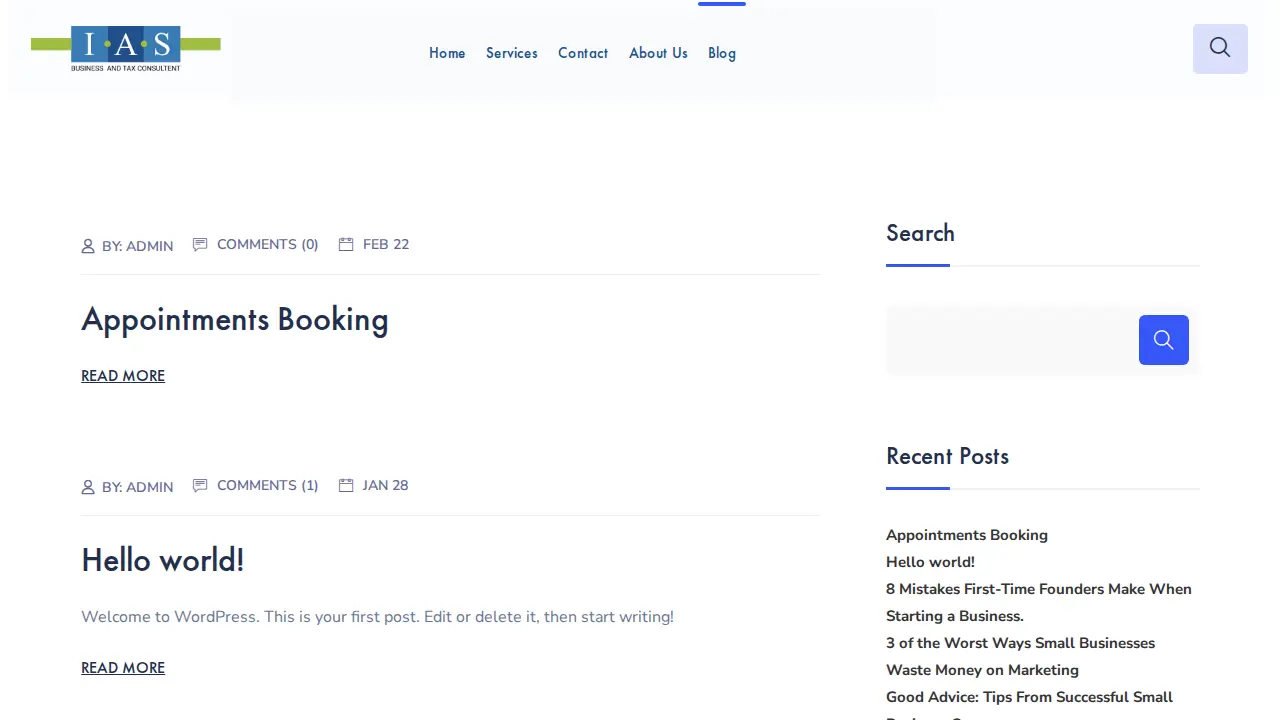Click the IAS Business and Tax Consultant logo
Image resolution: width=1280 pixels, height=720 pixels.
pos(126,49)
